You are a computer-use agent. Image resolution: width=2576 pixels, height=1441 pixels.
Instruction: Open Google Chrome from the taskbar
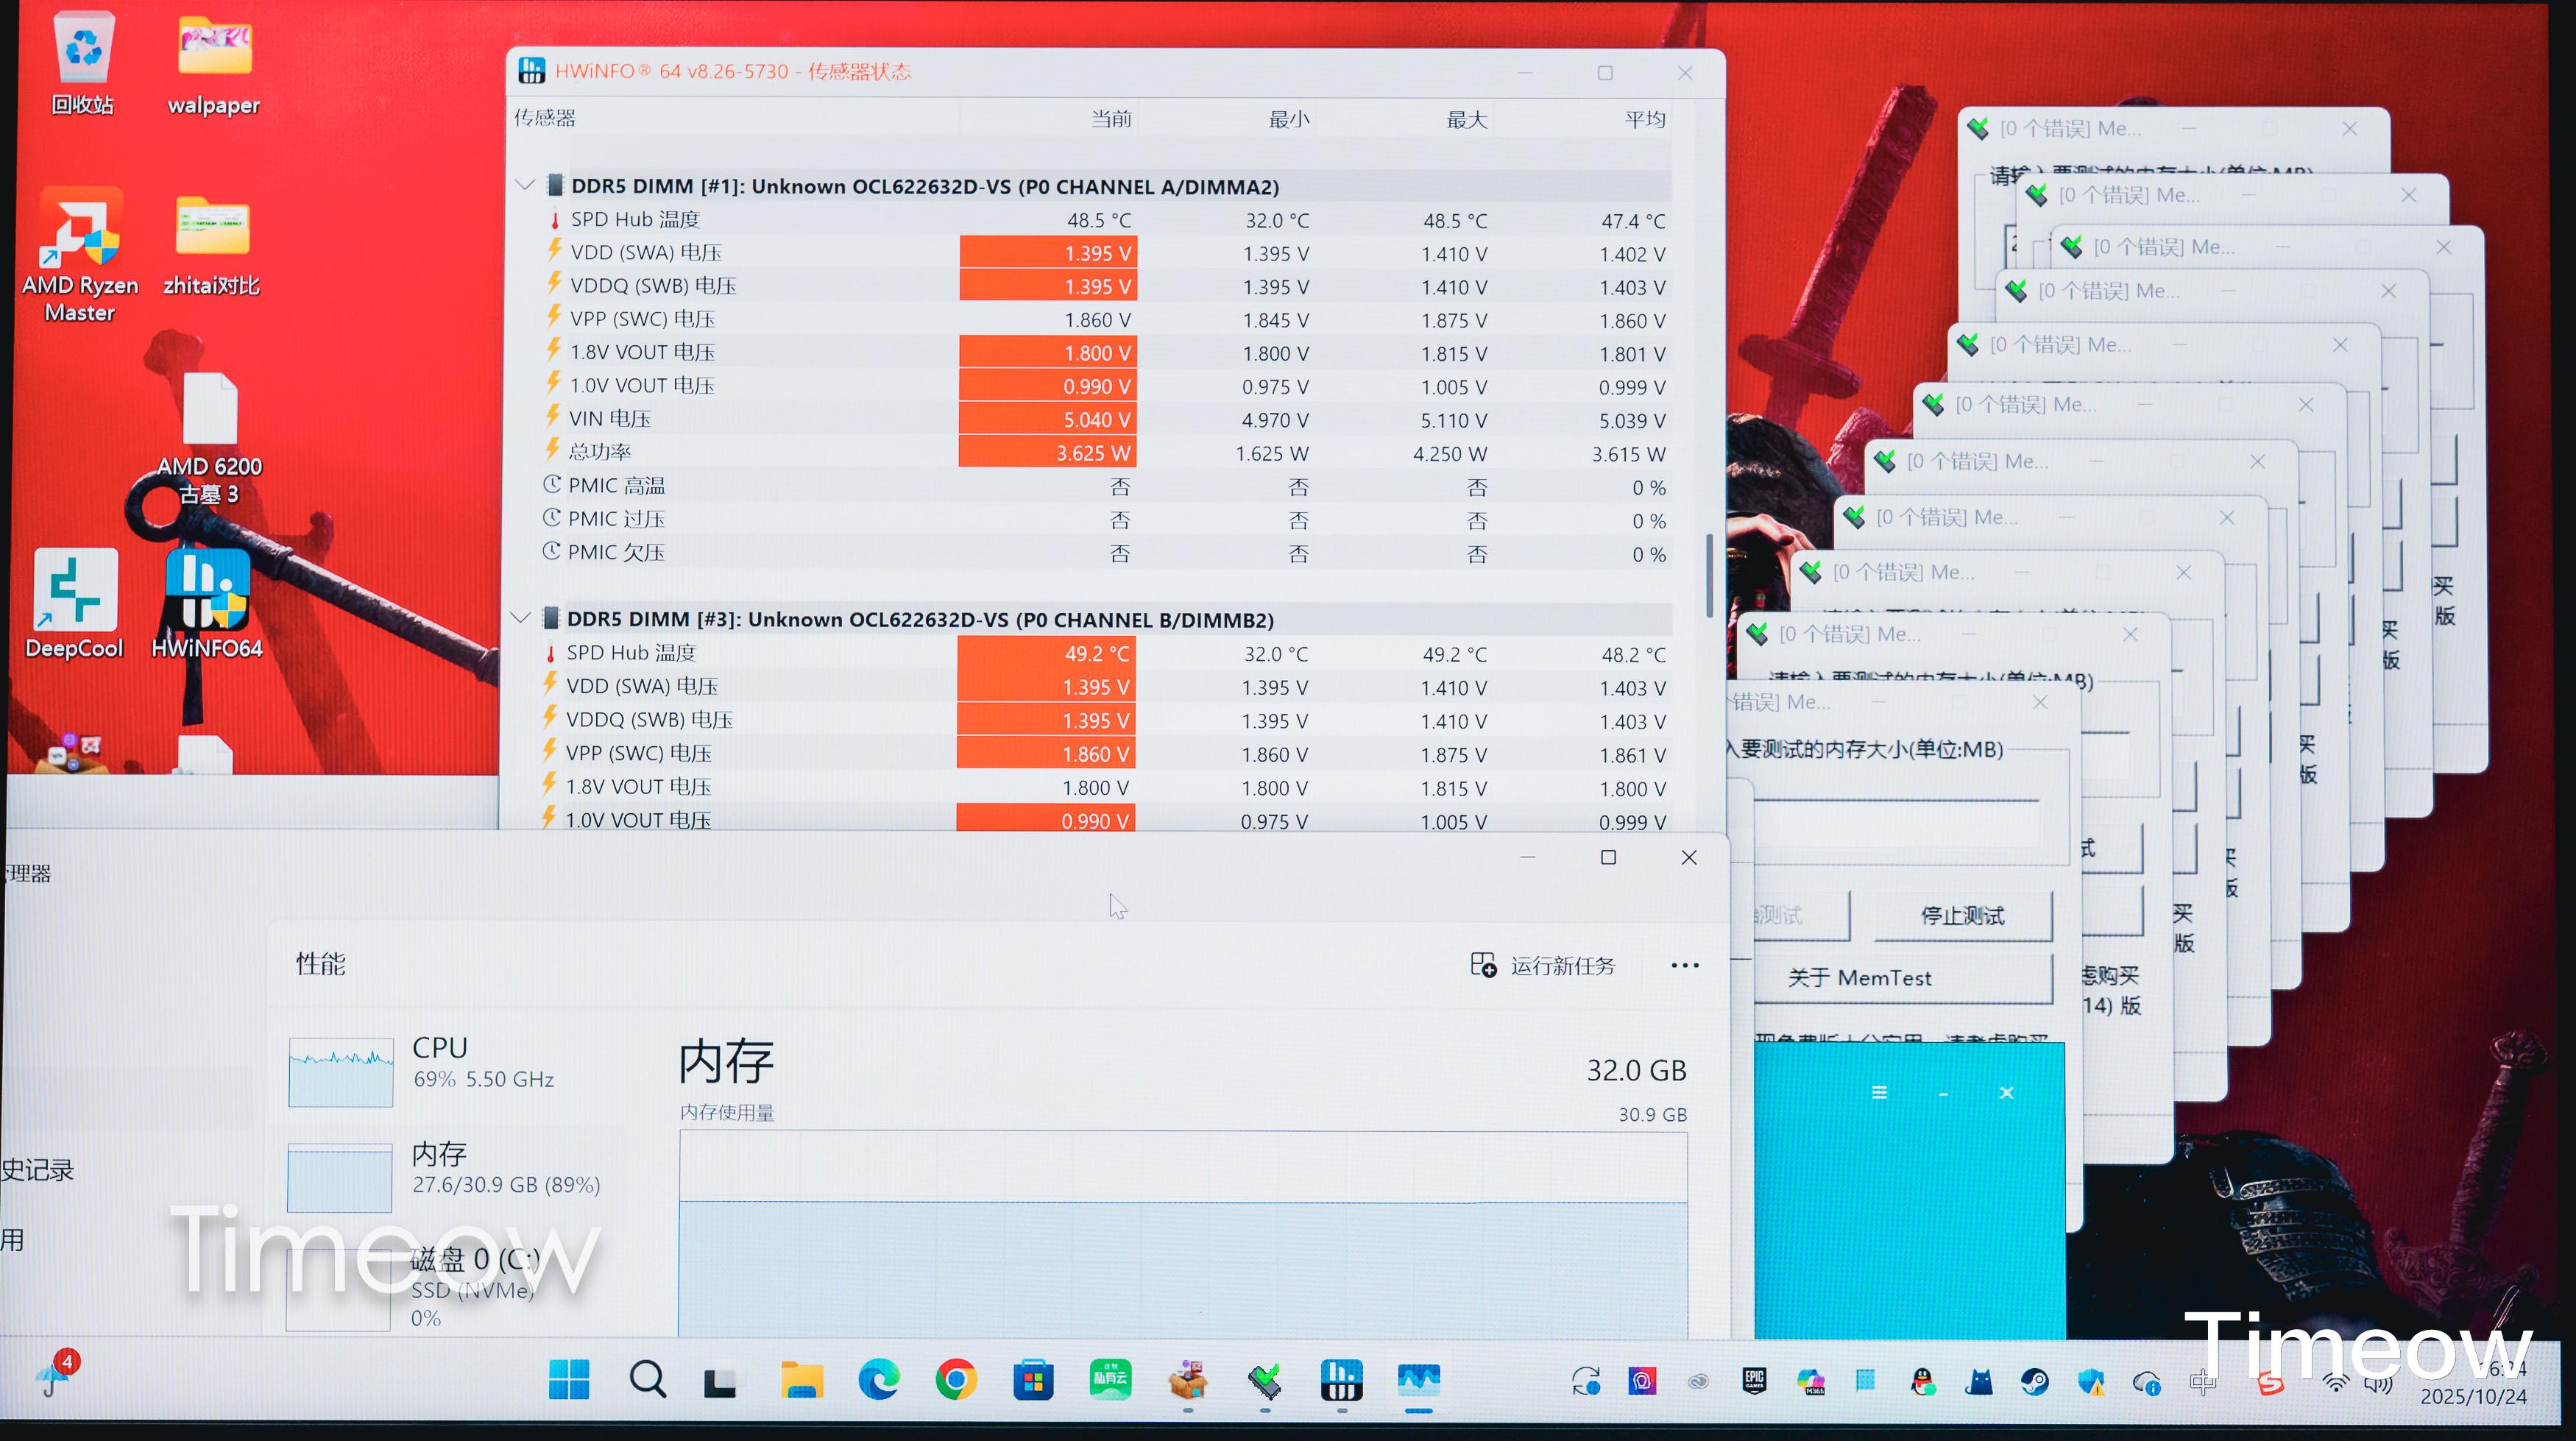pos(956,1381)
